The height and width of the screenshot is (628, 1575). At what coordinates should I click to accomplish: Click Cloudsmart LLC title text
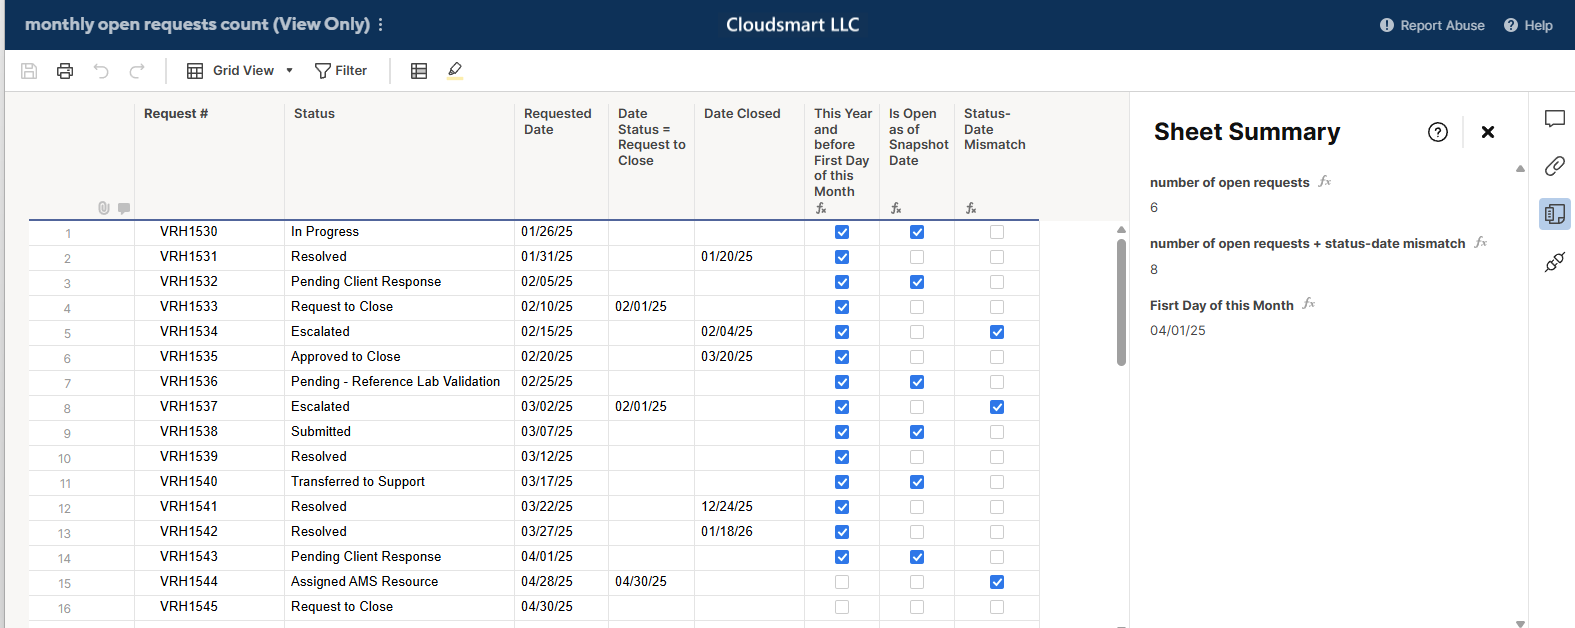pyautogui.click(x=793, y=25)
